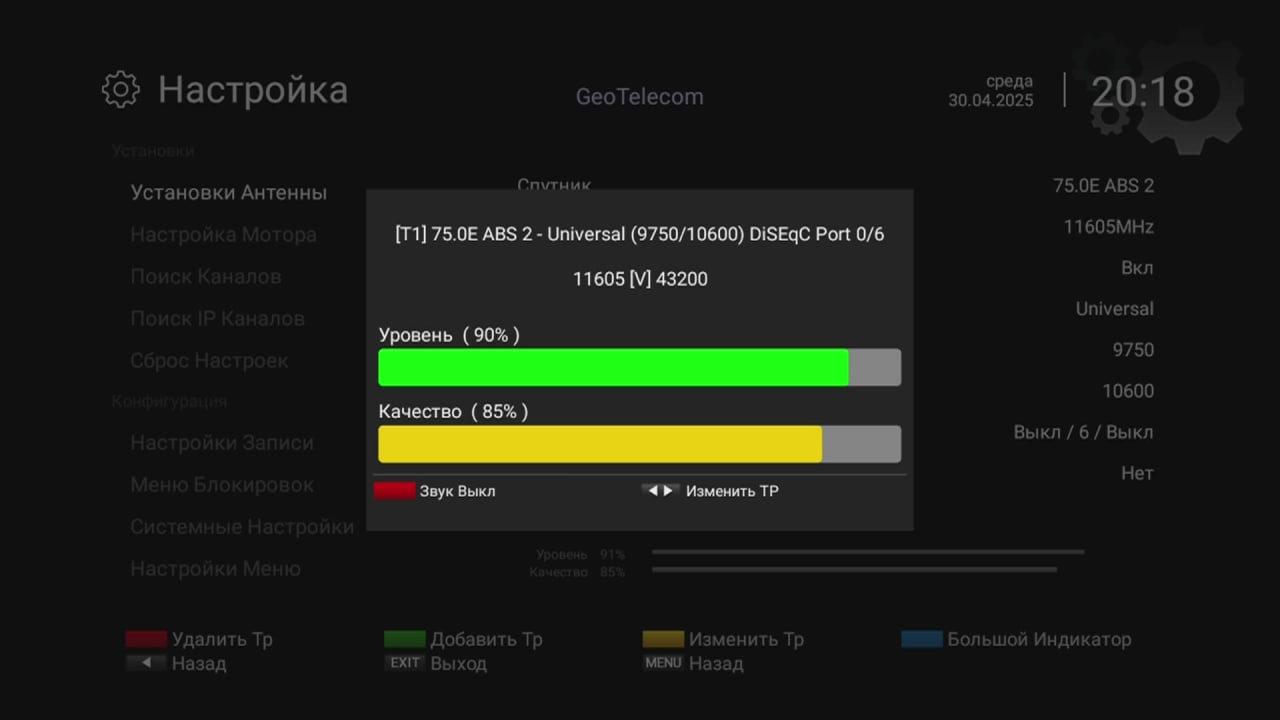Click the GeoTelecom header text
This screenshot has height=720, width=1280.
640,97
